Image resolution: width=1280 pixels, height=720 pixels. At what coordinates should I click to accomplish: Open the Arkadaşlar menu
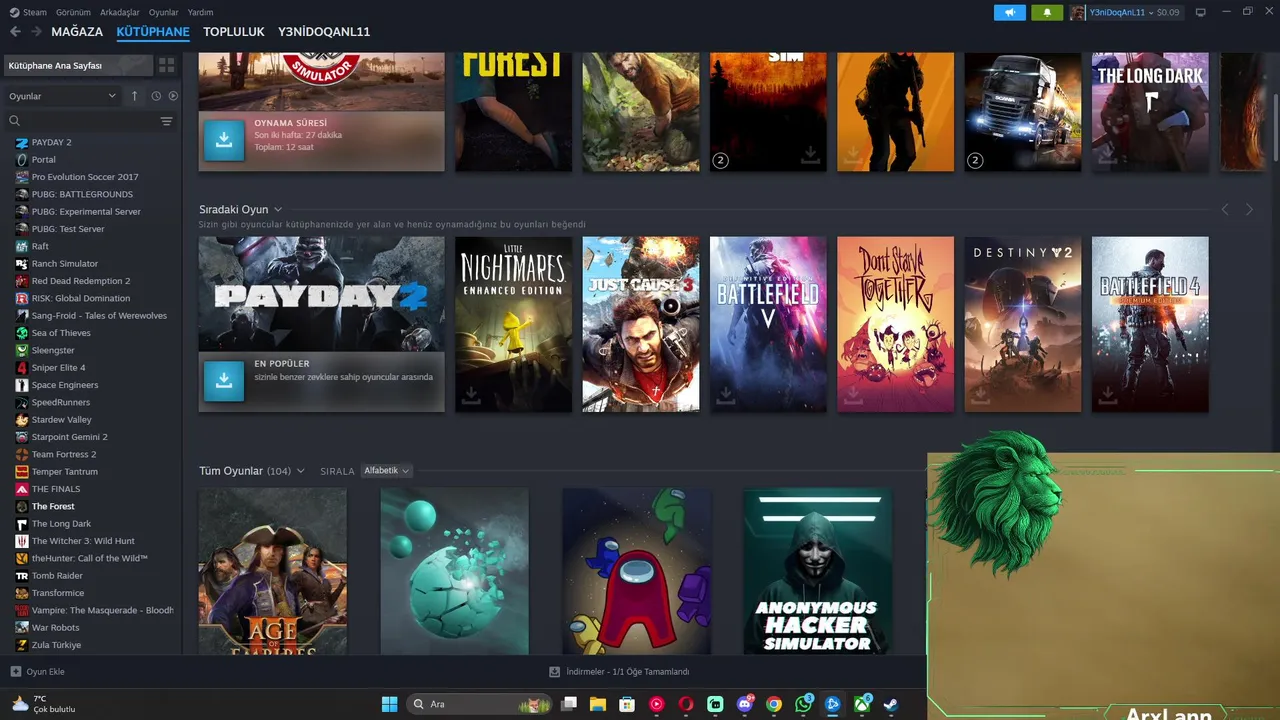[120, 12]
